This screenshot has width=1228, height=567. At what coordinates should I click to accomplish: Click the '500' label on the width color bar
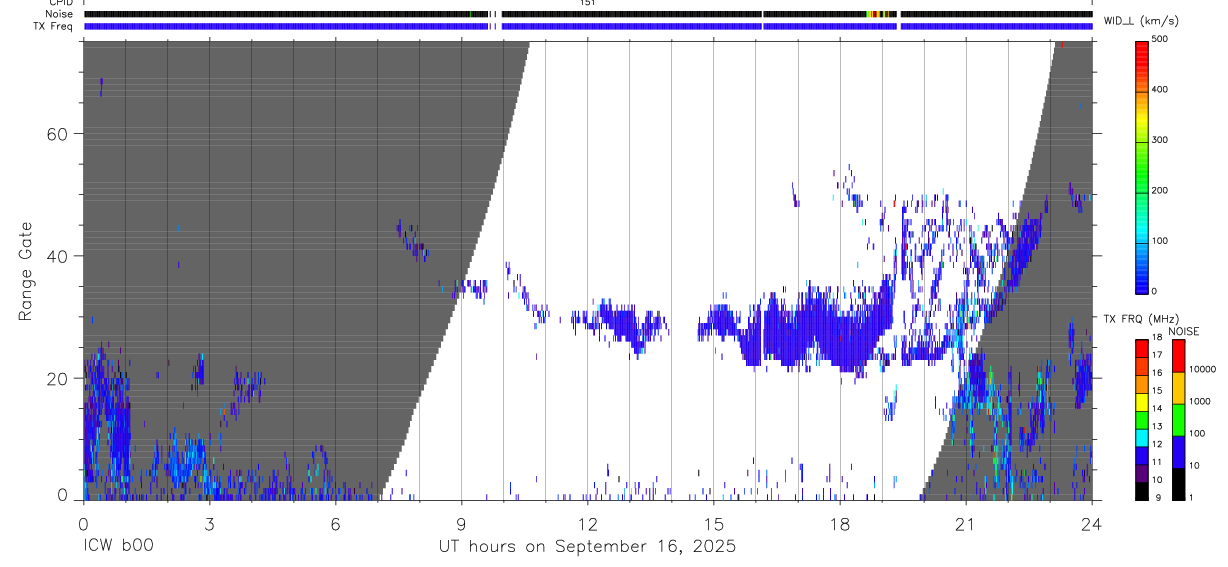click(x=1160, y=39)
